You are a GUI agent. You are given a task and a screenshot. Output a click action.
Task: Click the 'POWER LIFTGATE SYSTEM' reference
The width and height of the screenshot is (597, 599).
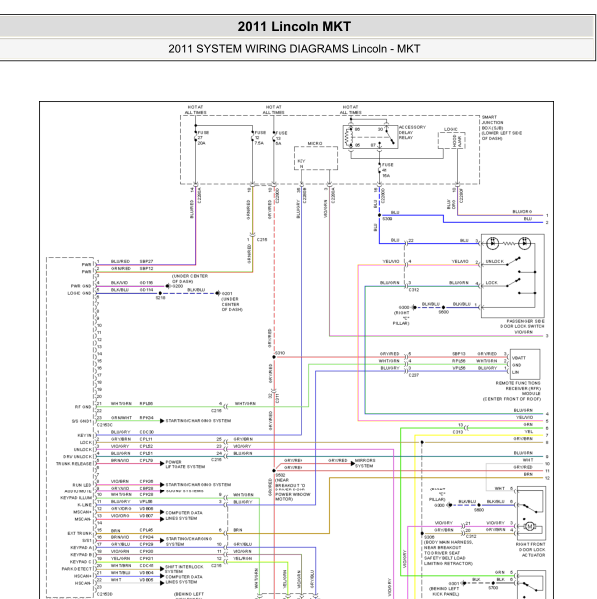click(x=185, y=465)
